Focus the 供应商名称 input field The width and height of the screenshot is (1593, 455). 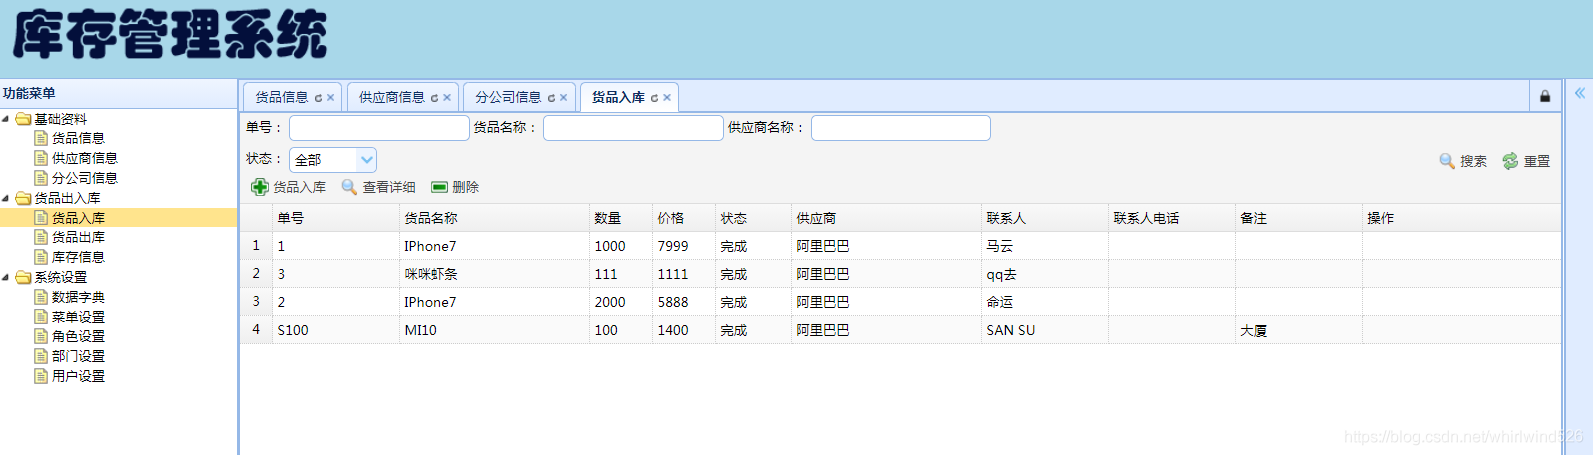click(901, 128)
